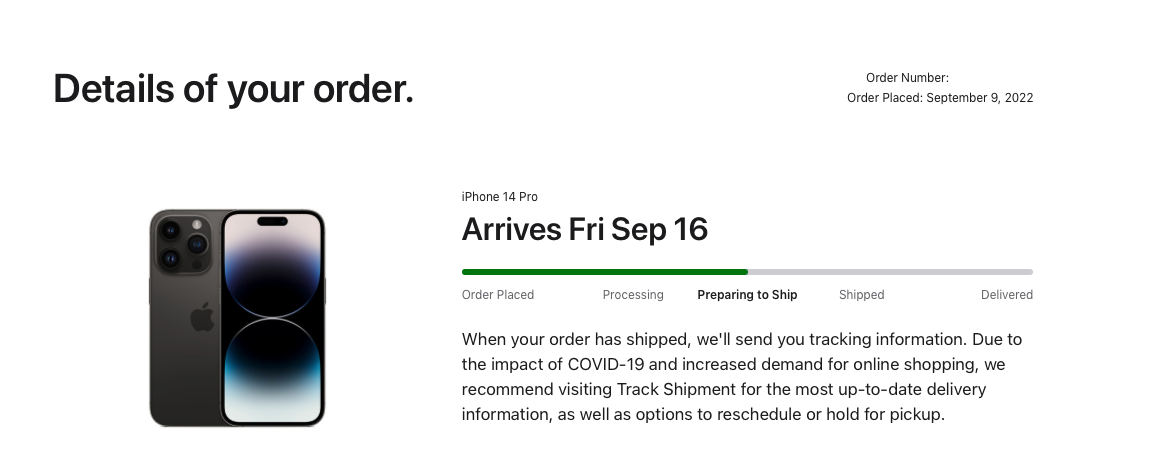Select the Order Placed progress step
Image resolution: width=1151 pixels, height=469 pixels.
click(x=498, y=295)
